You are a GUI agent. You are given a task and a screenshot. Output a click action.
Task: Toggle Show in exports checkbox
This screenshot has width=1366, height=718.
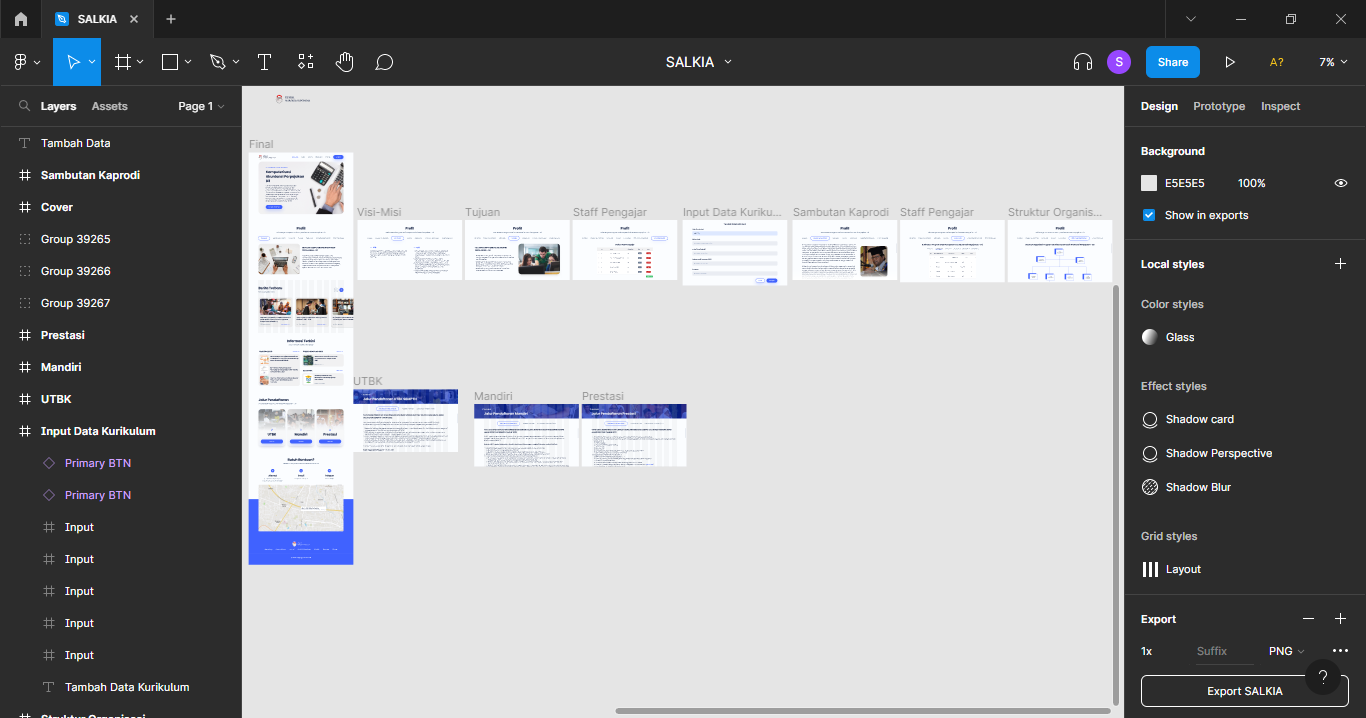tap(1149, 215)
